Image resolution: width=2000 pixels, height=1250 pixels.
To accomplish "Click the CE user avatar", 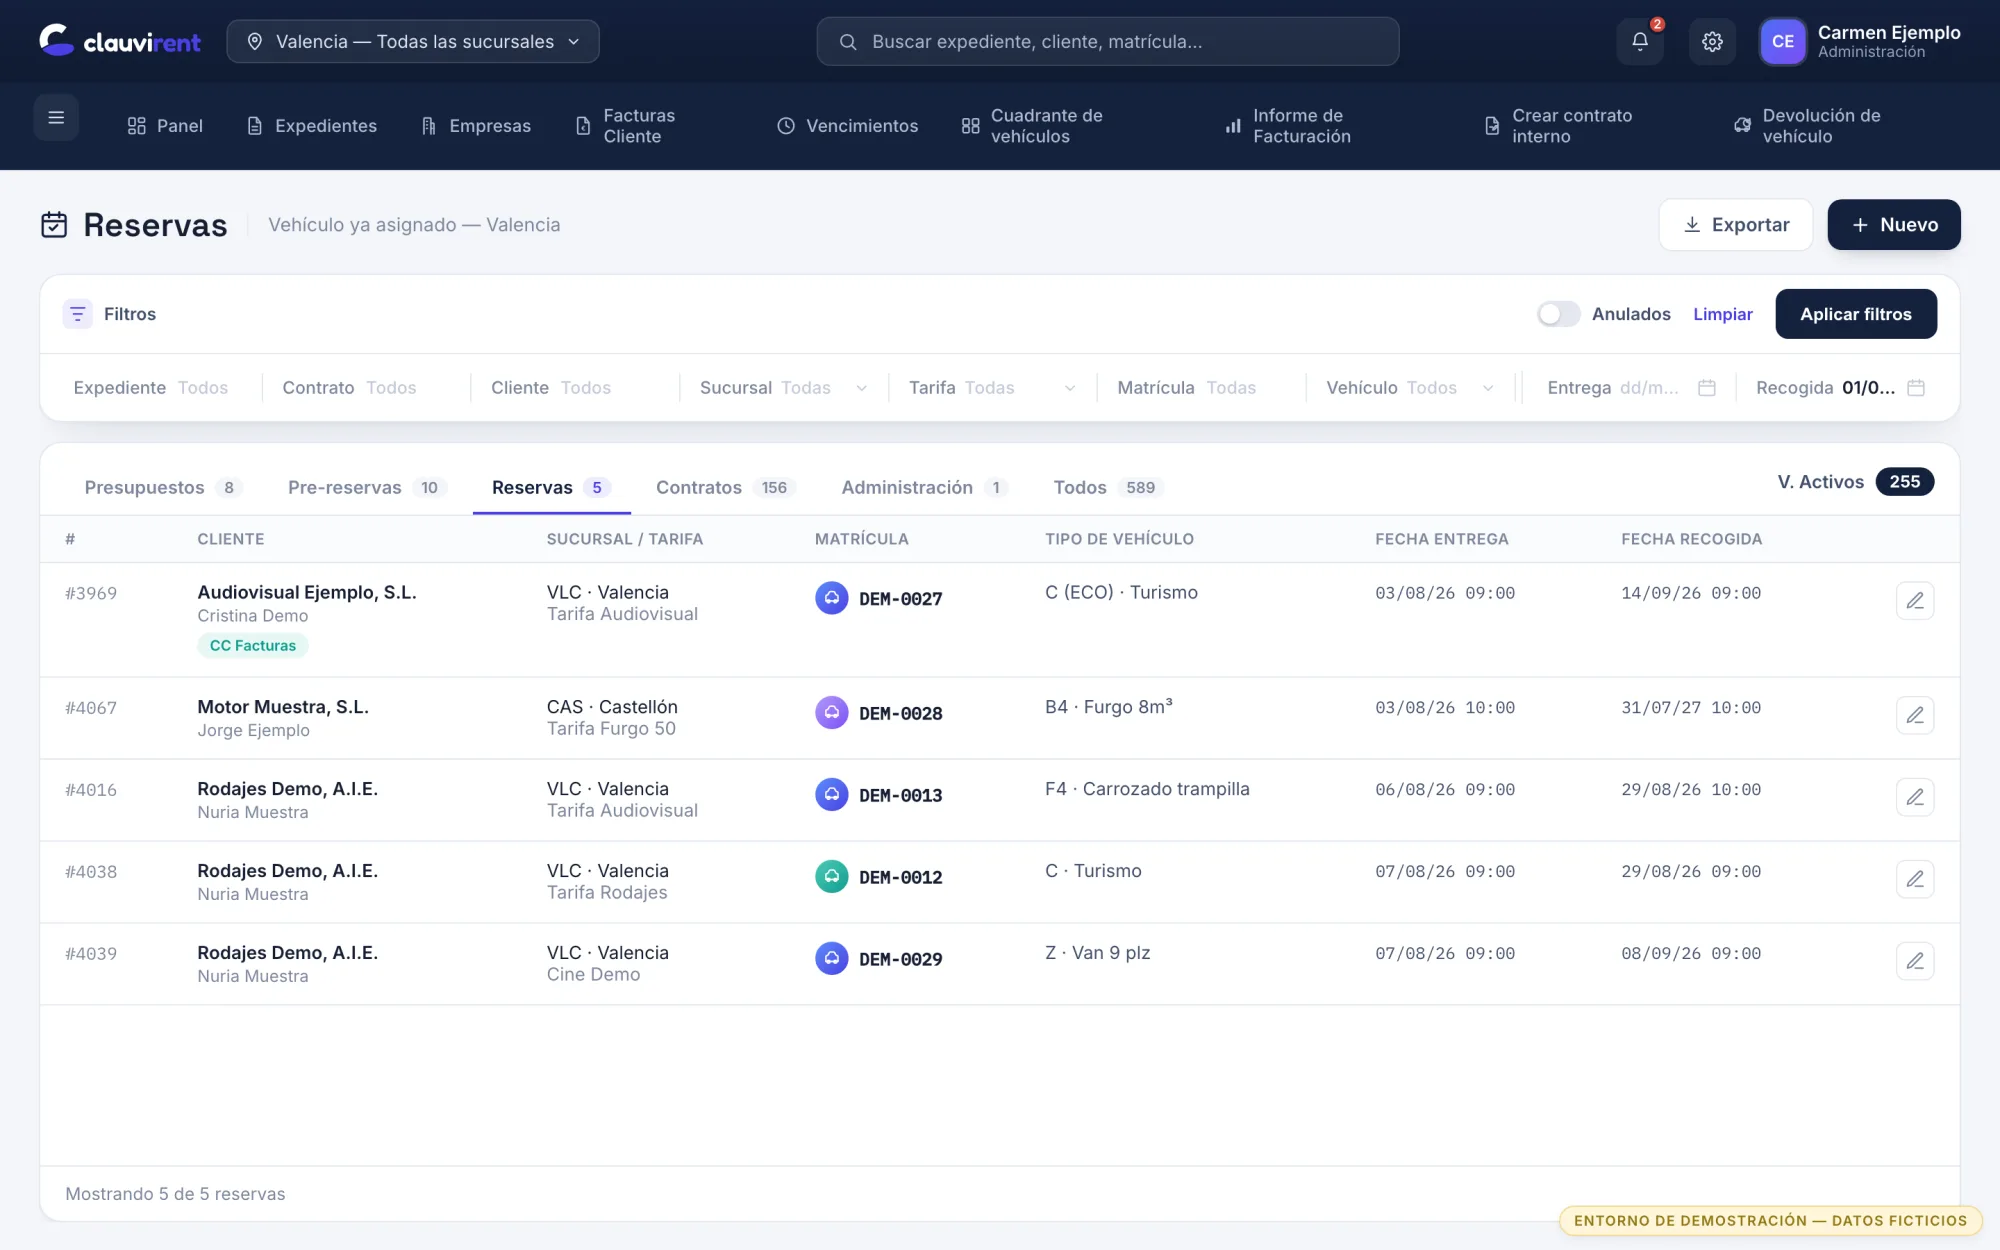I will coord(1782,41).
